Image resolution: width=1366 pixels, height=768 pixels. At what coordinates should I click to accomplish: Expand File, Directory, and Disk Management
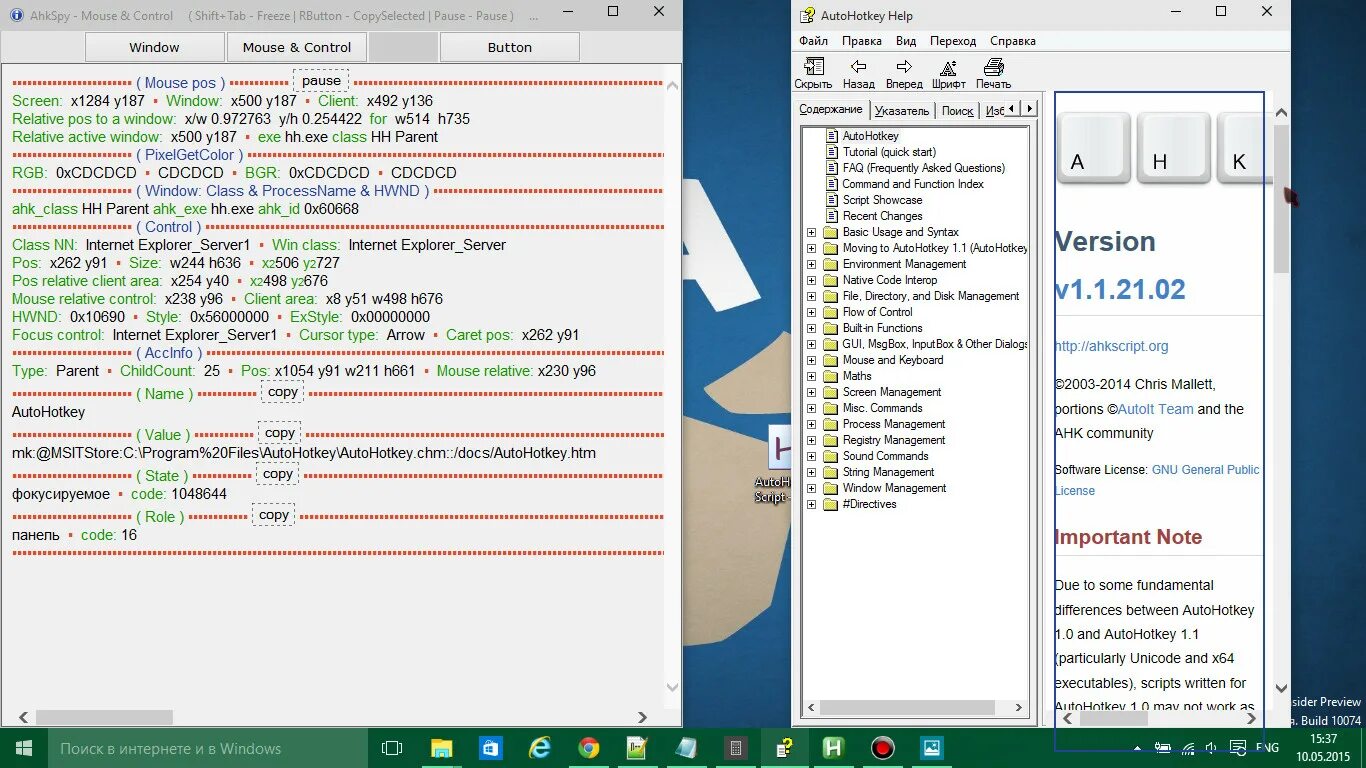[x=811, y=296]
